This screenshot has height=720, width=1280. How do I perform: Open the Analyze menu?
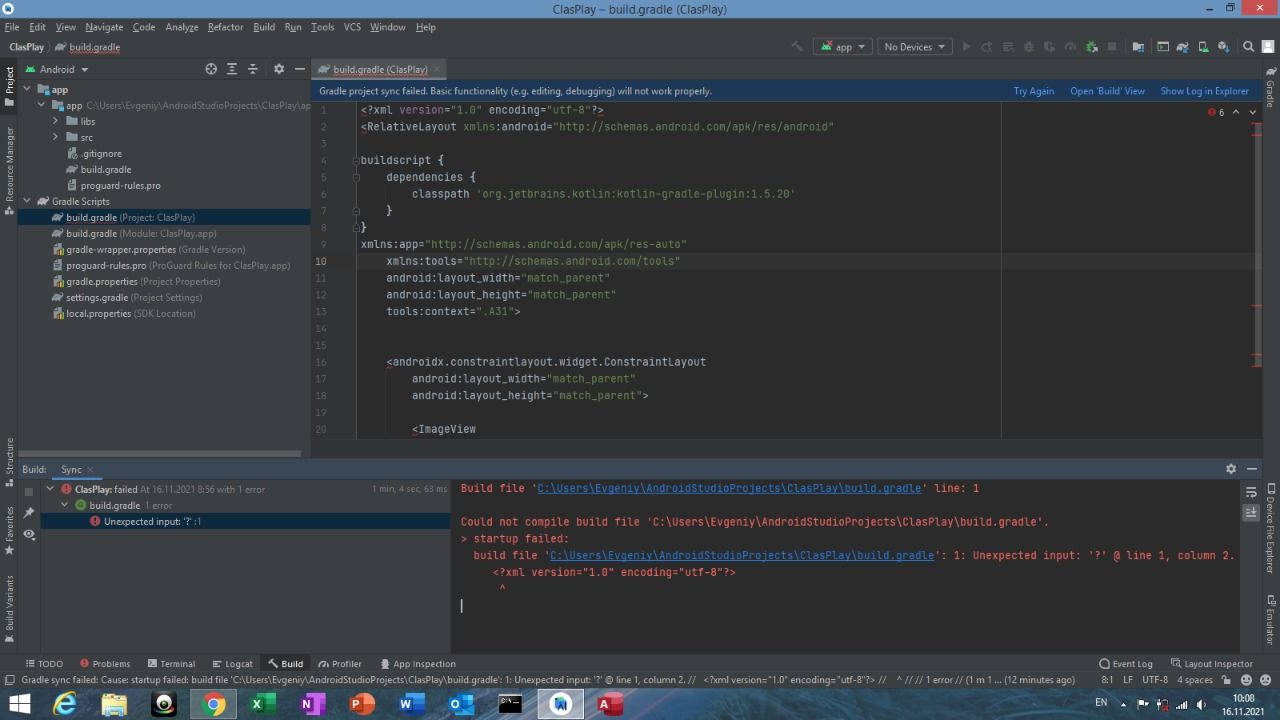click(181, 27)
